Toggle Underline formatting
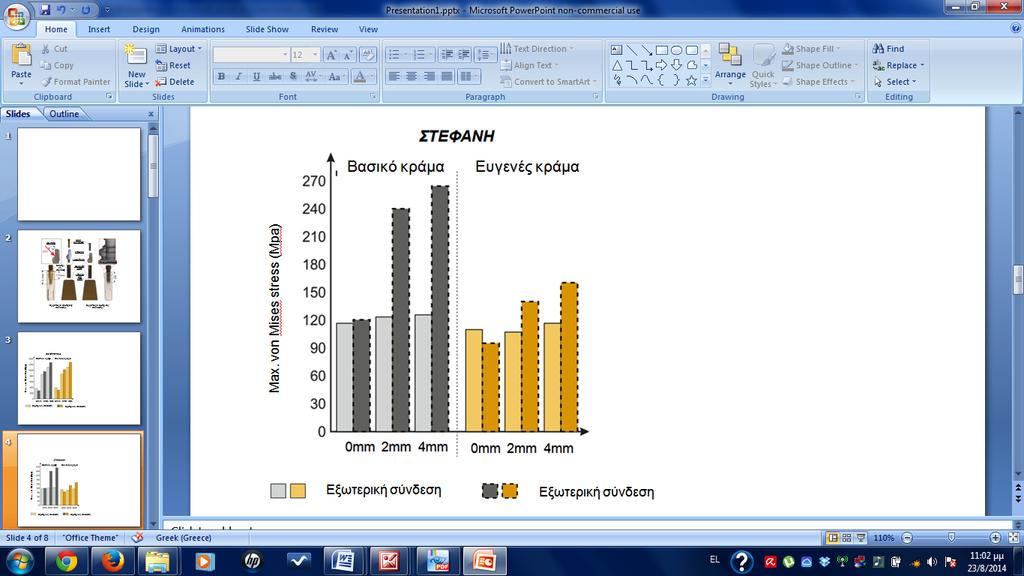Screen dimensions: 1024x576 pos(257,76)
